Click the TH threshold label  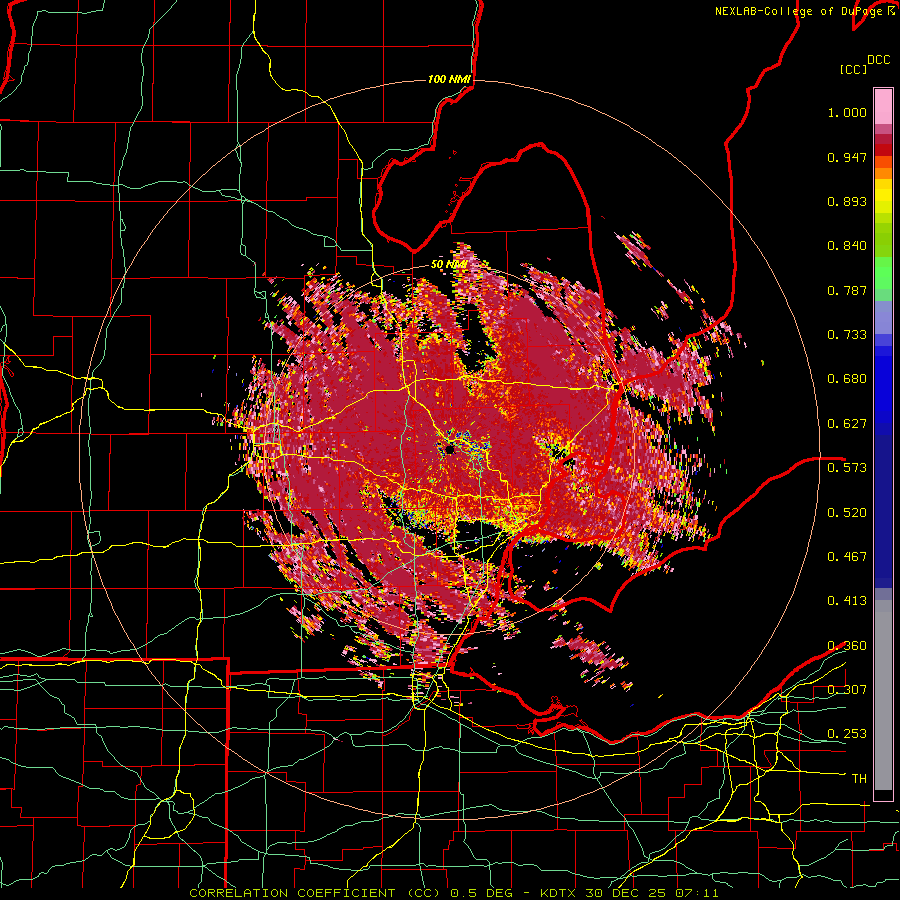point(859,779)
